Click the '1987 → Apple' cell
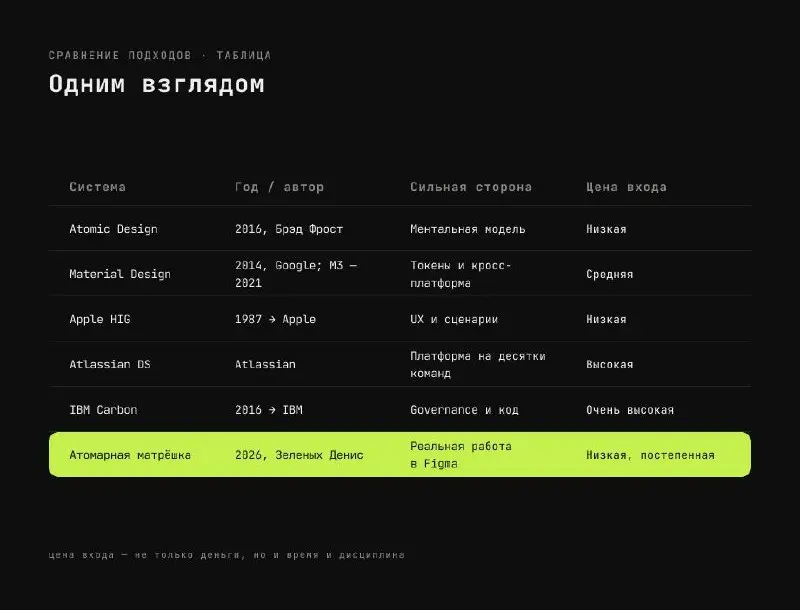 [x=275, y=319]
